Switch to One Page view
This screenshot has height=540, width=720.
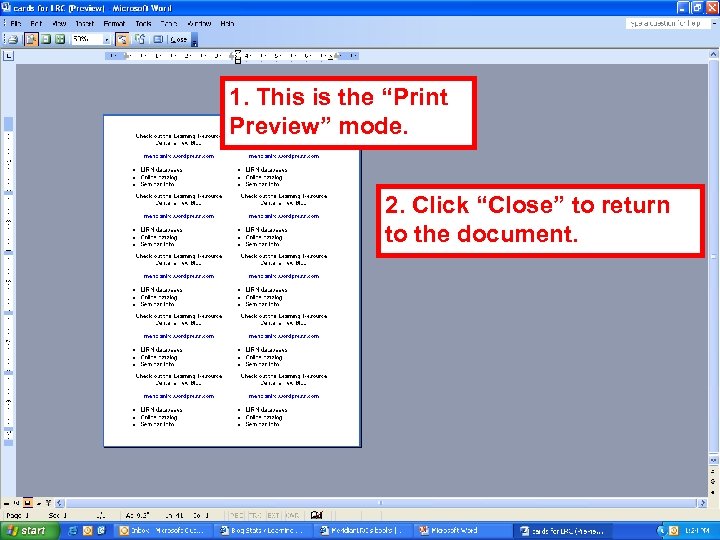45,39
